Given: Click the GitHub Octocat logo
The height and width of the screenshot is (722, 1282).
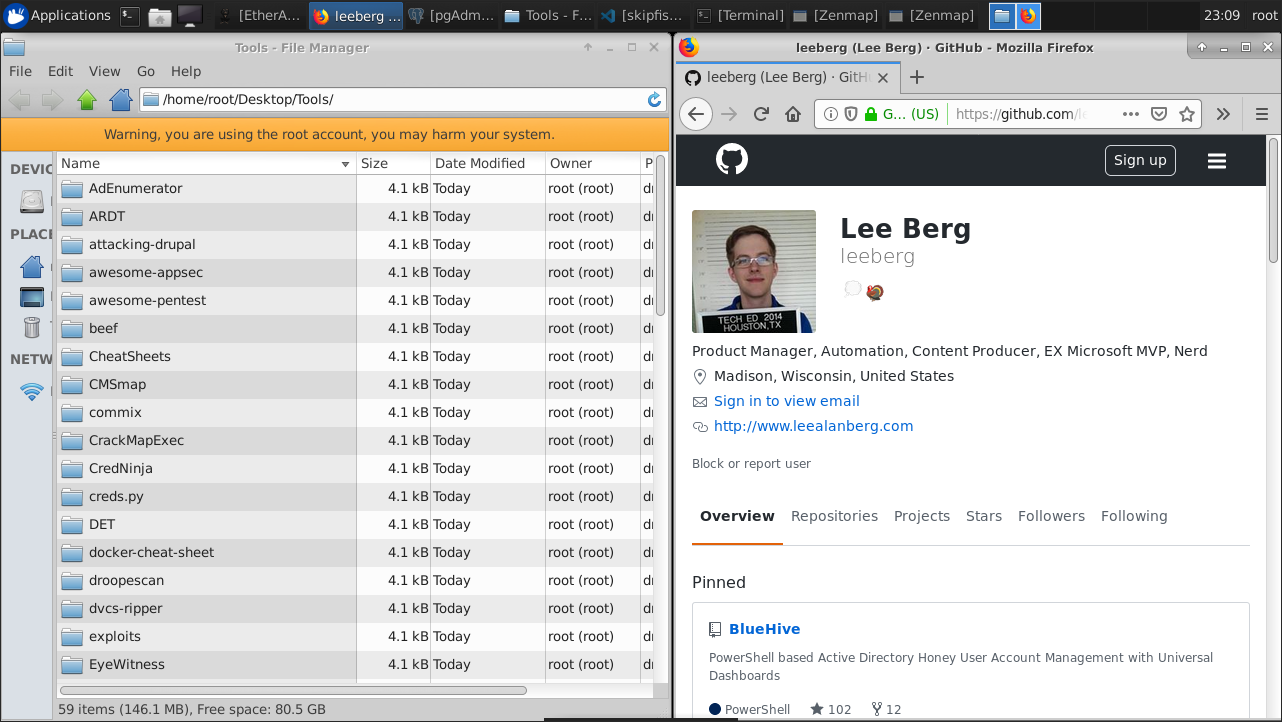Looking at the screenshot, I should (x=732, y=160).
